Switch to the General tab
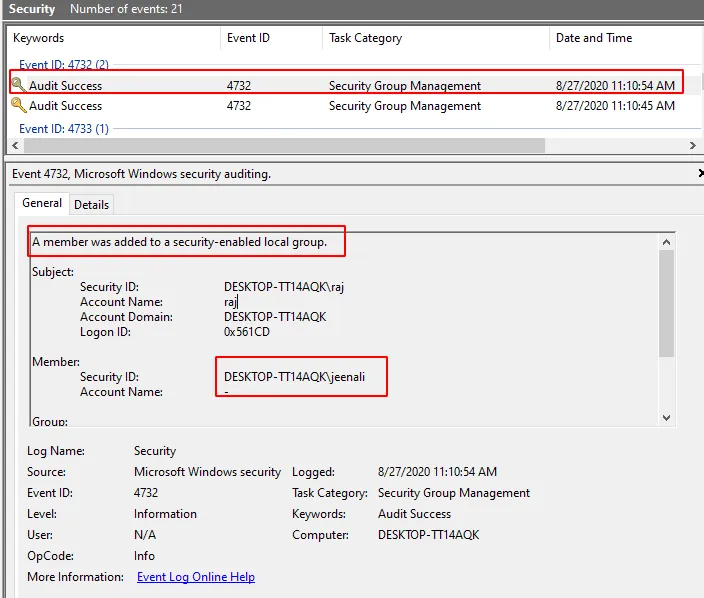 [x=42, y=203]
